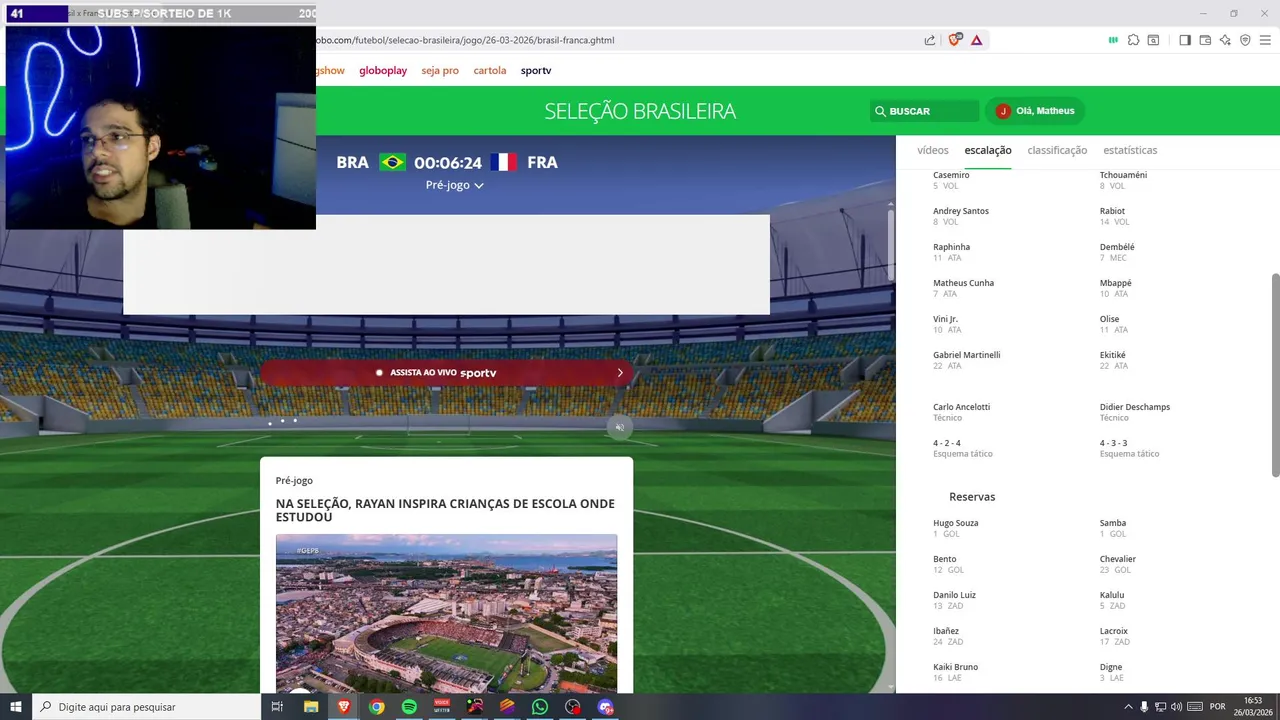Click the POR language indicator

1217,707
